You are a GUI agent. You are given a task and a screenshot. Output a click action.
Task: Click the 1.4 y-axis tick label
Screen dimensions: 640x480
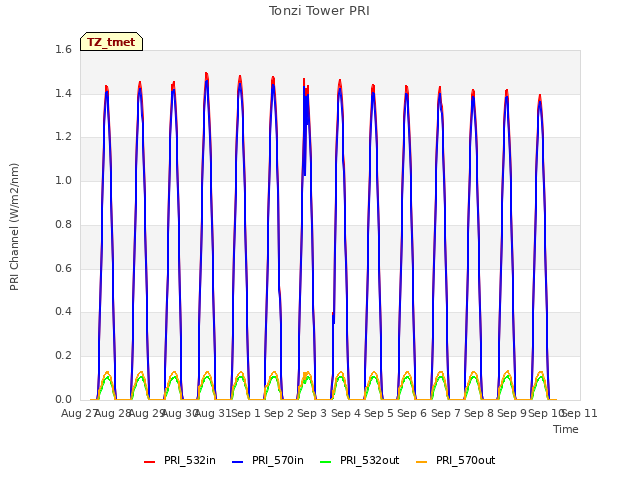point(63,93)
